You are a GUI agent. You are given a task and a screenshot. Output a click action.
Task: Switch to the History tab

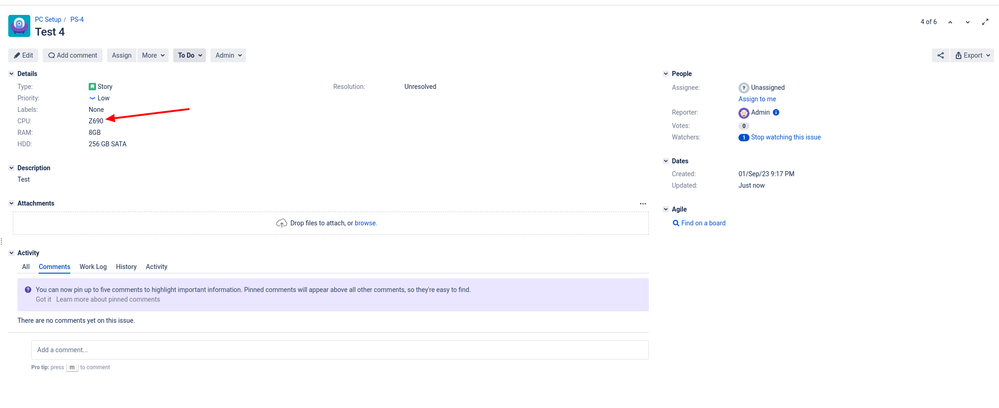126,266
